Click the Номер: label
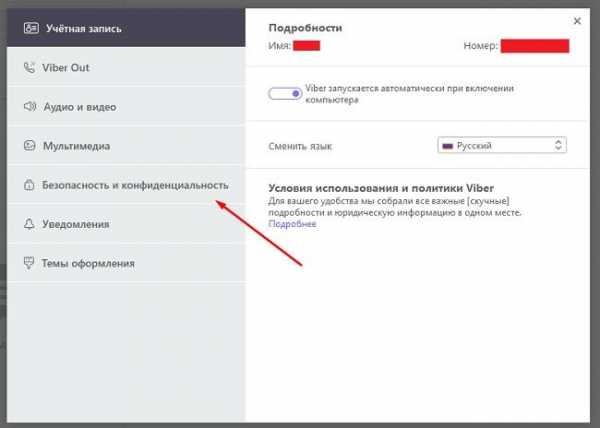 pyautogui.click(x=480, y=46)
